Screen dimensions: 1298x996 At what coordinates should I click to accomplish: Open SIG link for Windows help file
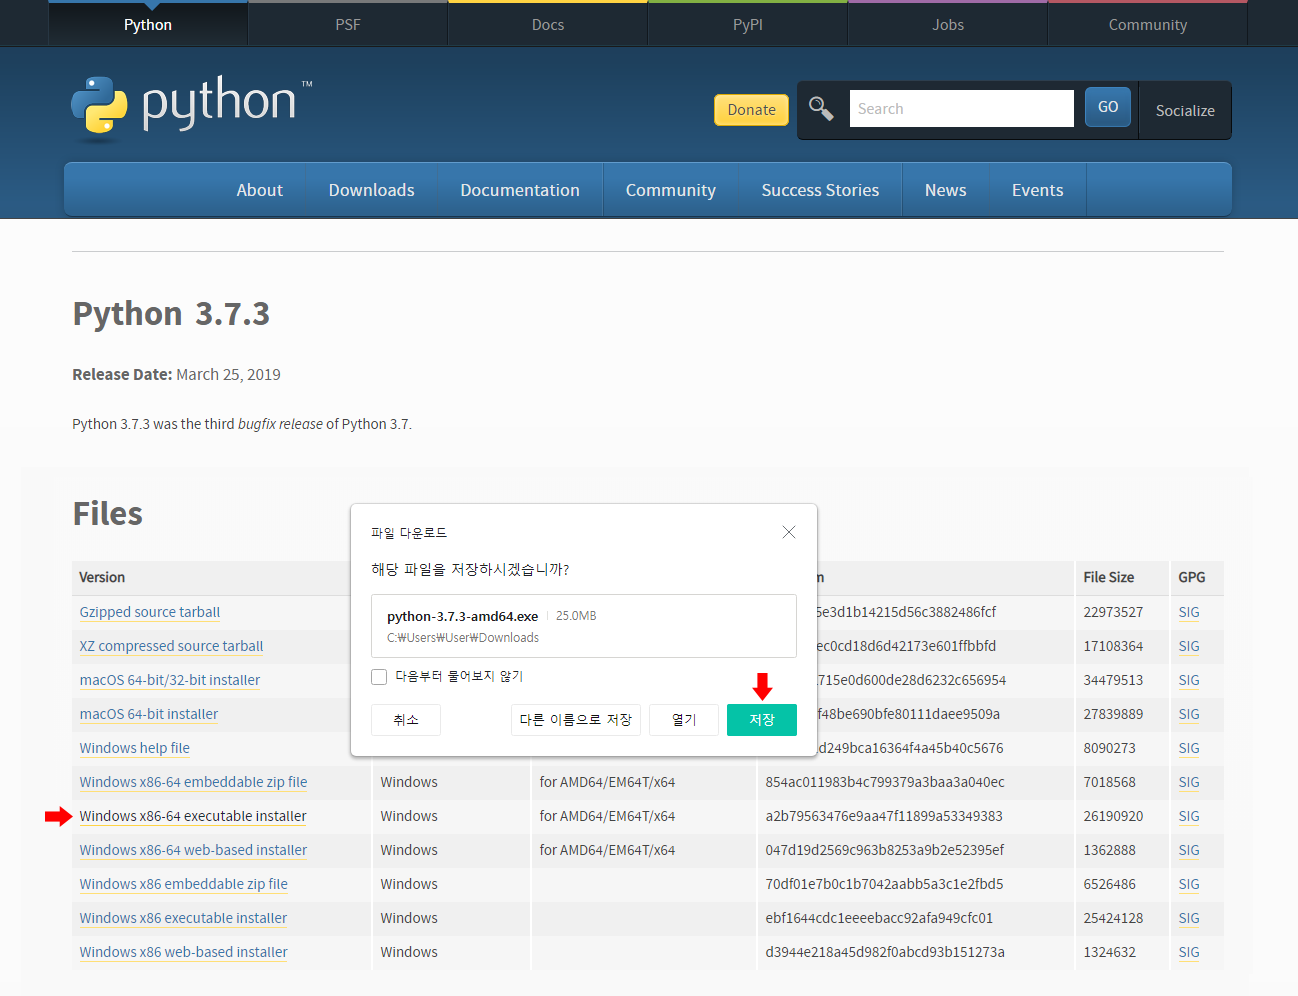1188,748
